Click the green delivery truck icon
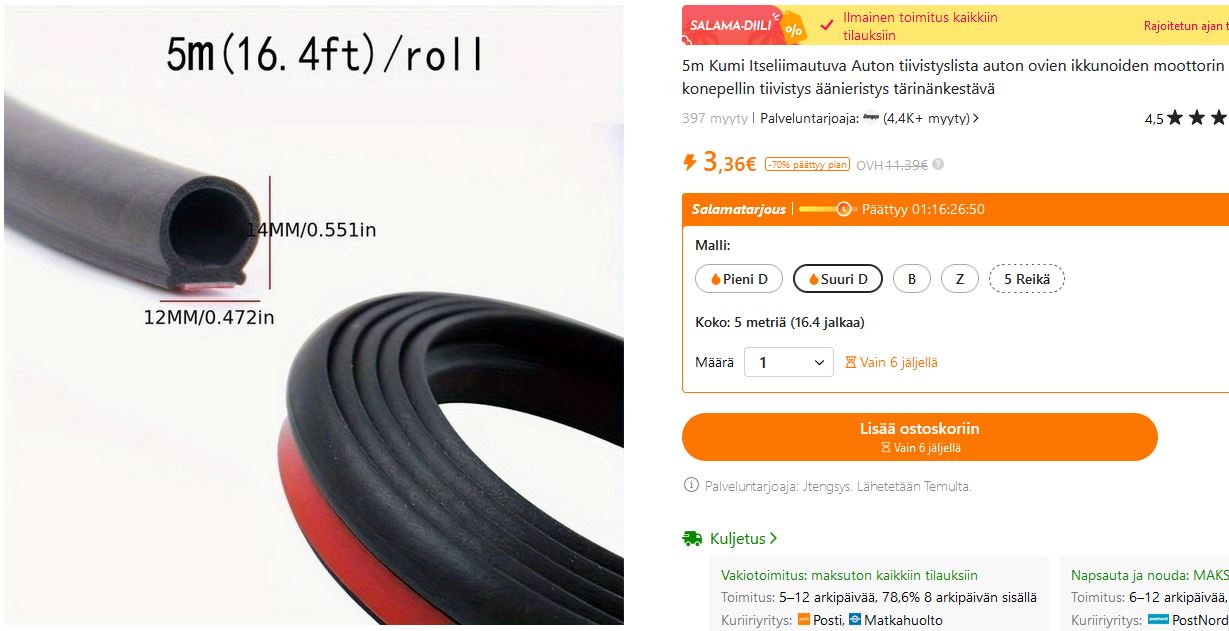Image resolution: width=1229 pixels, height=631 pixels. tap(692, 539)
